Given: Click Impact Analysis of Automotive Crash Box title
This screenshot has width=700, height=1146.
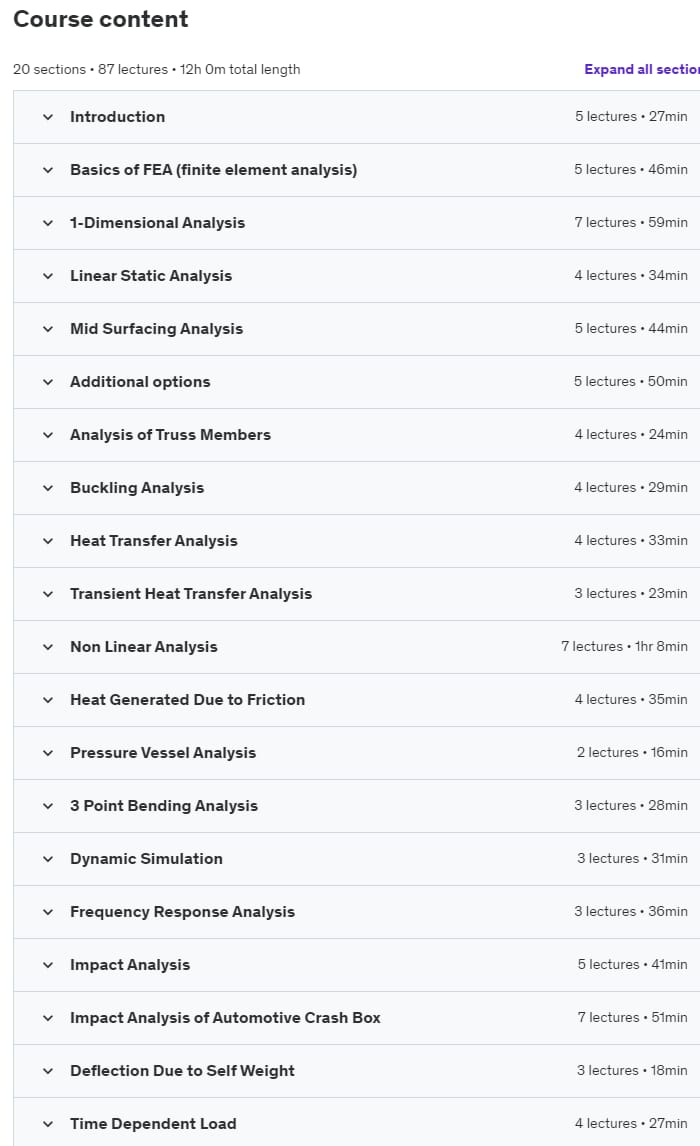Looking at the screenshot, I should coord(225,1017).
